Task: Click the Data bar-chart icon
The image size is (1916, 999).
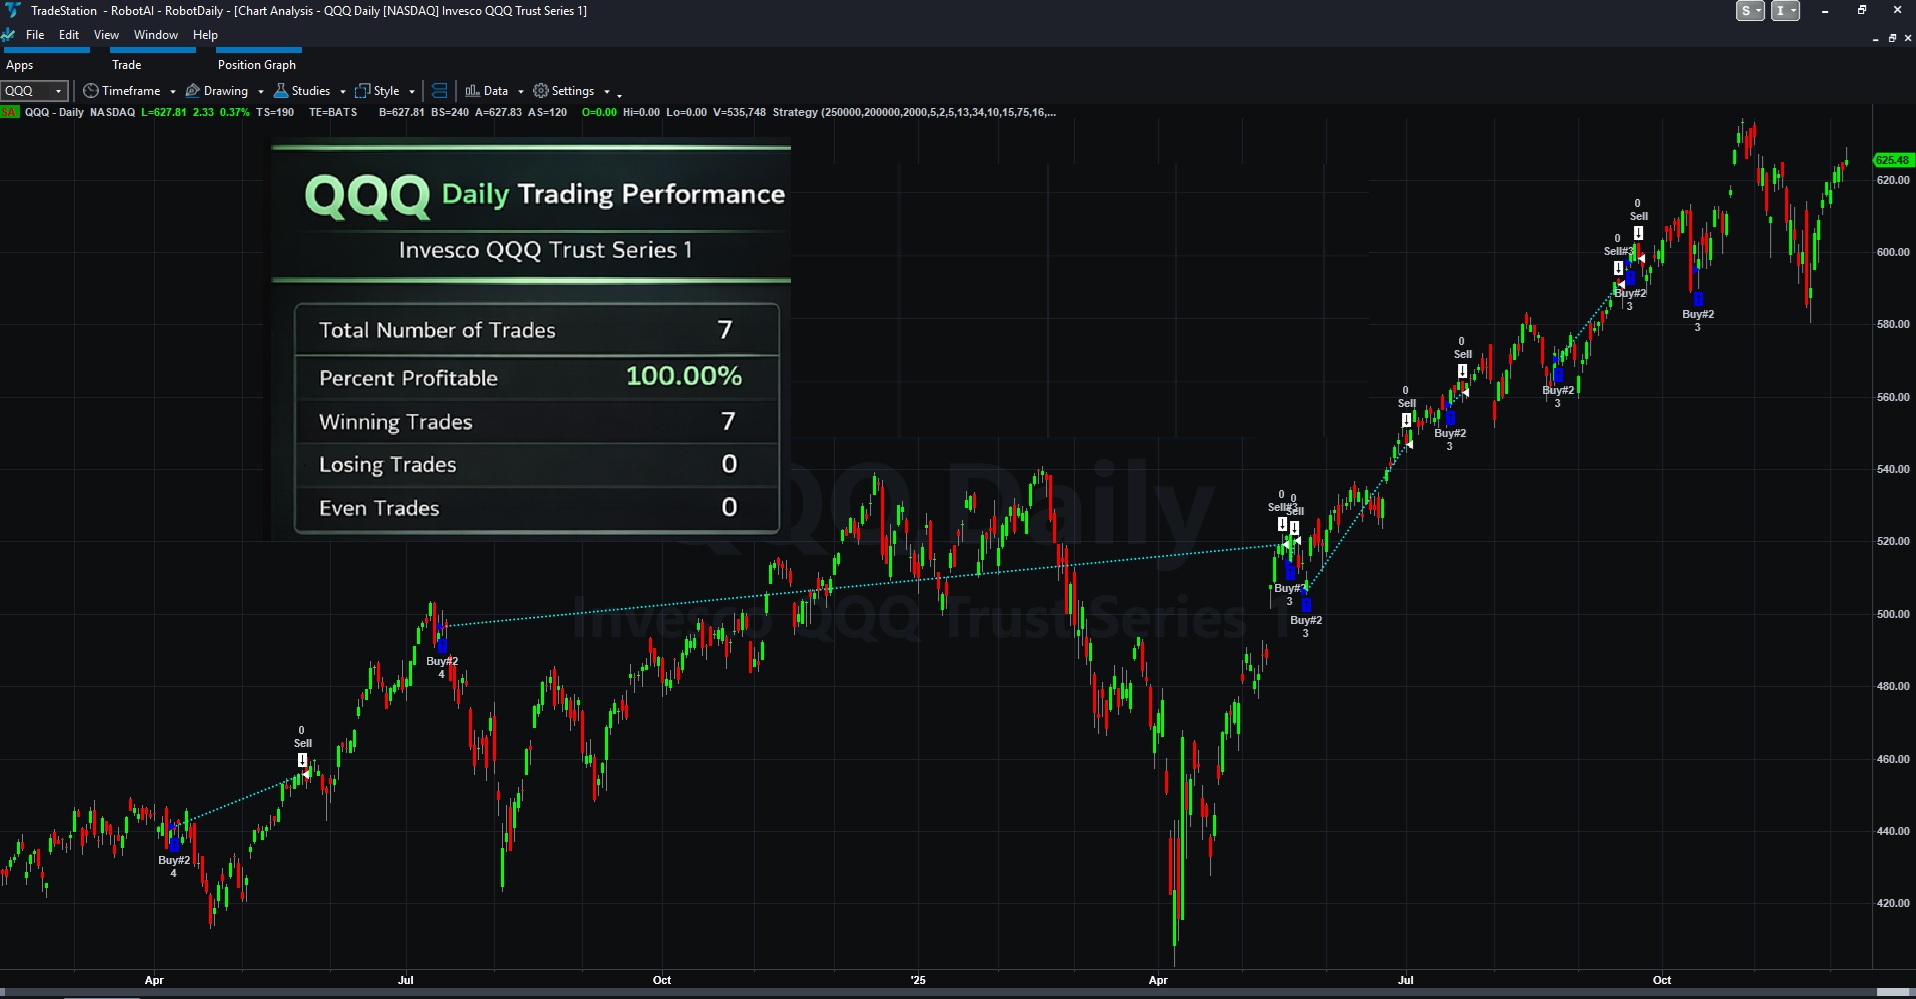Action: tap(472, 91)
